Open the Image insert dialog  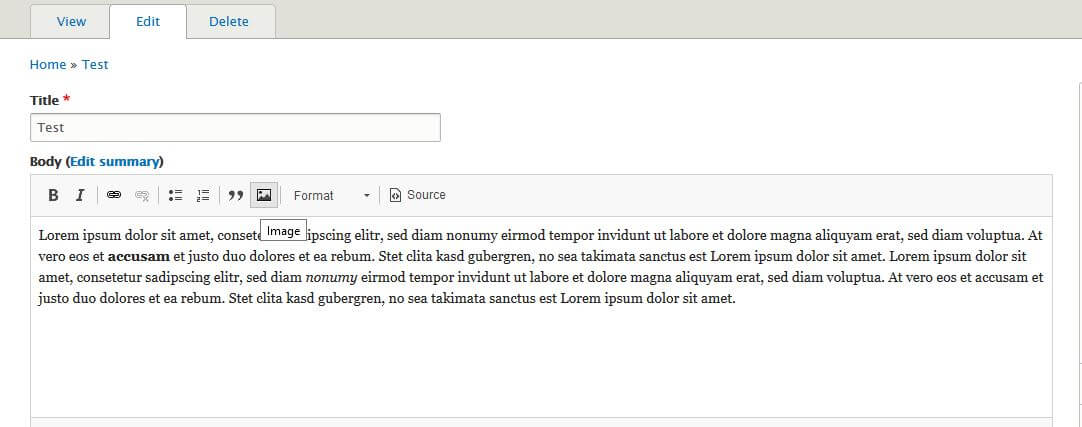pyautogui.click(x=264, y=195)
